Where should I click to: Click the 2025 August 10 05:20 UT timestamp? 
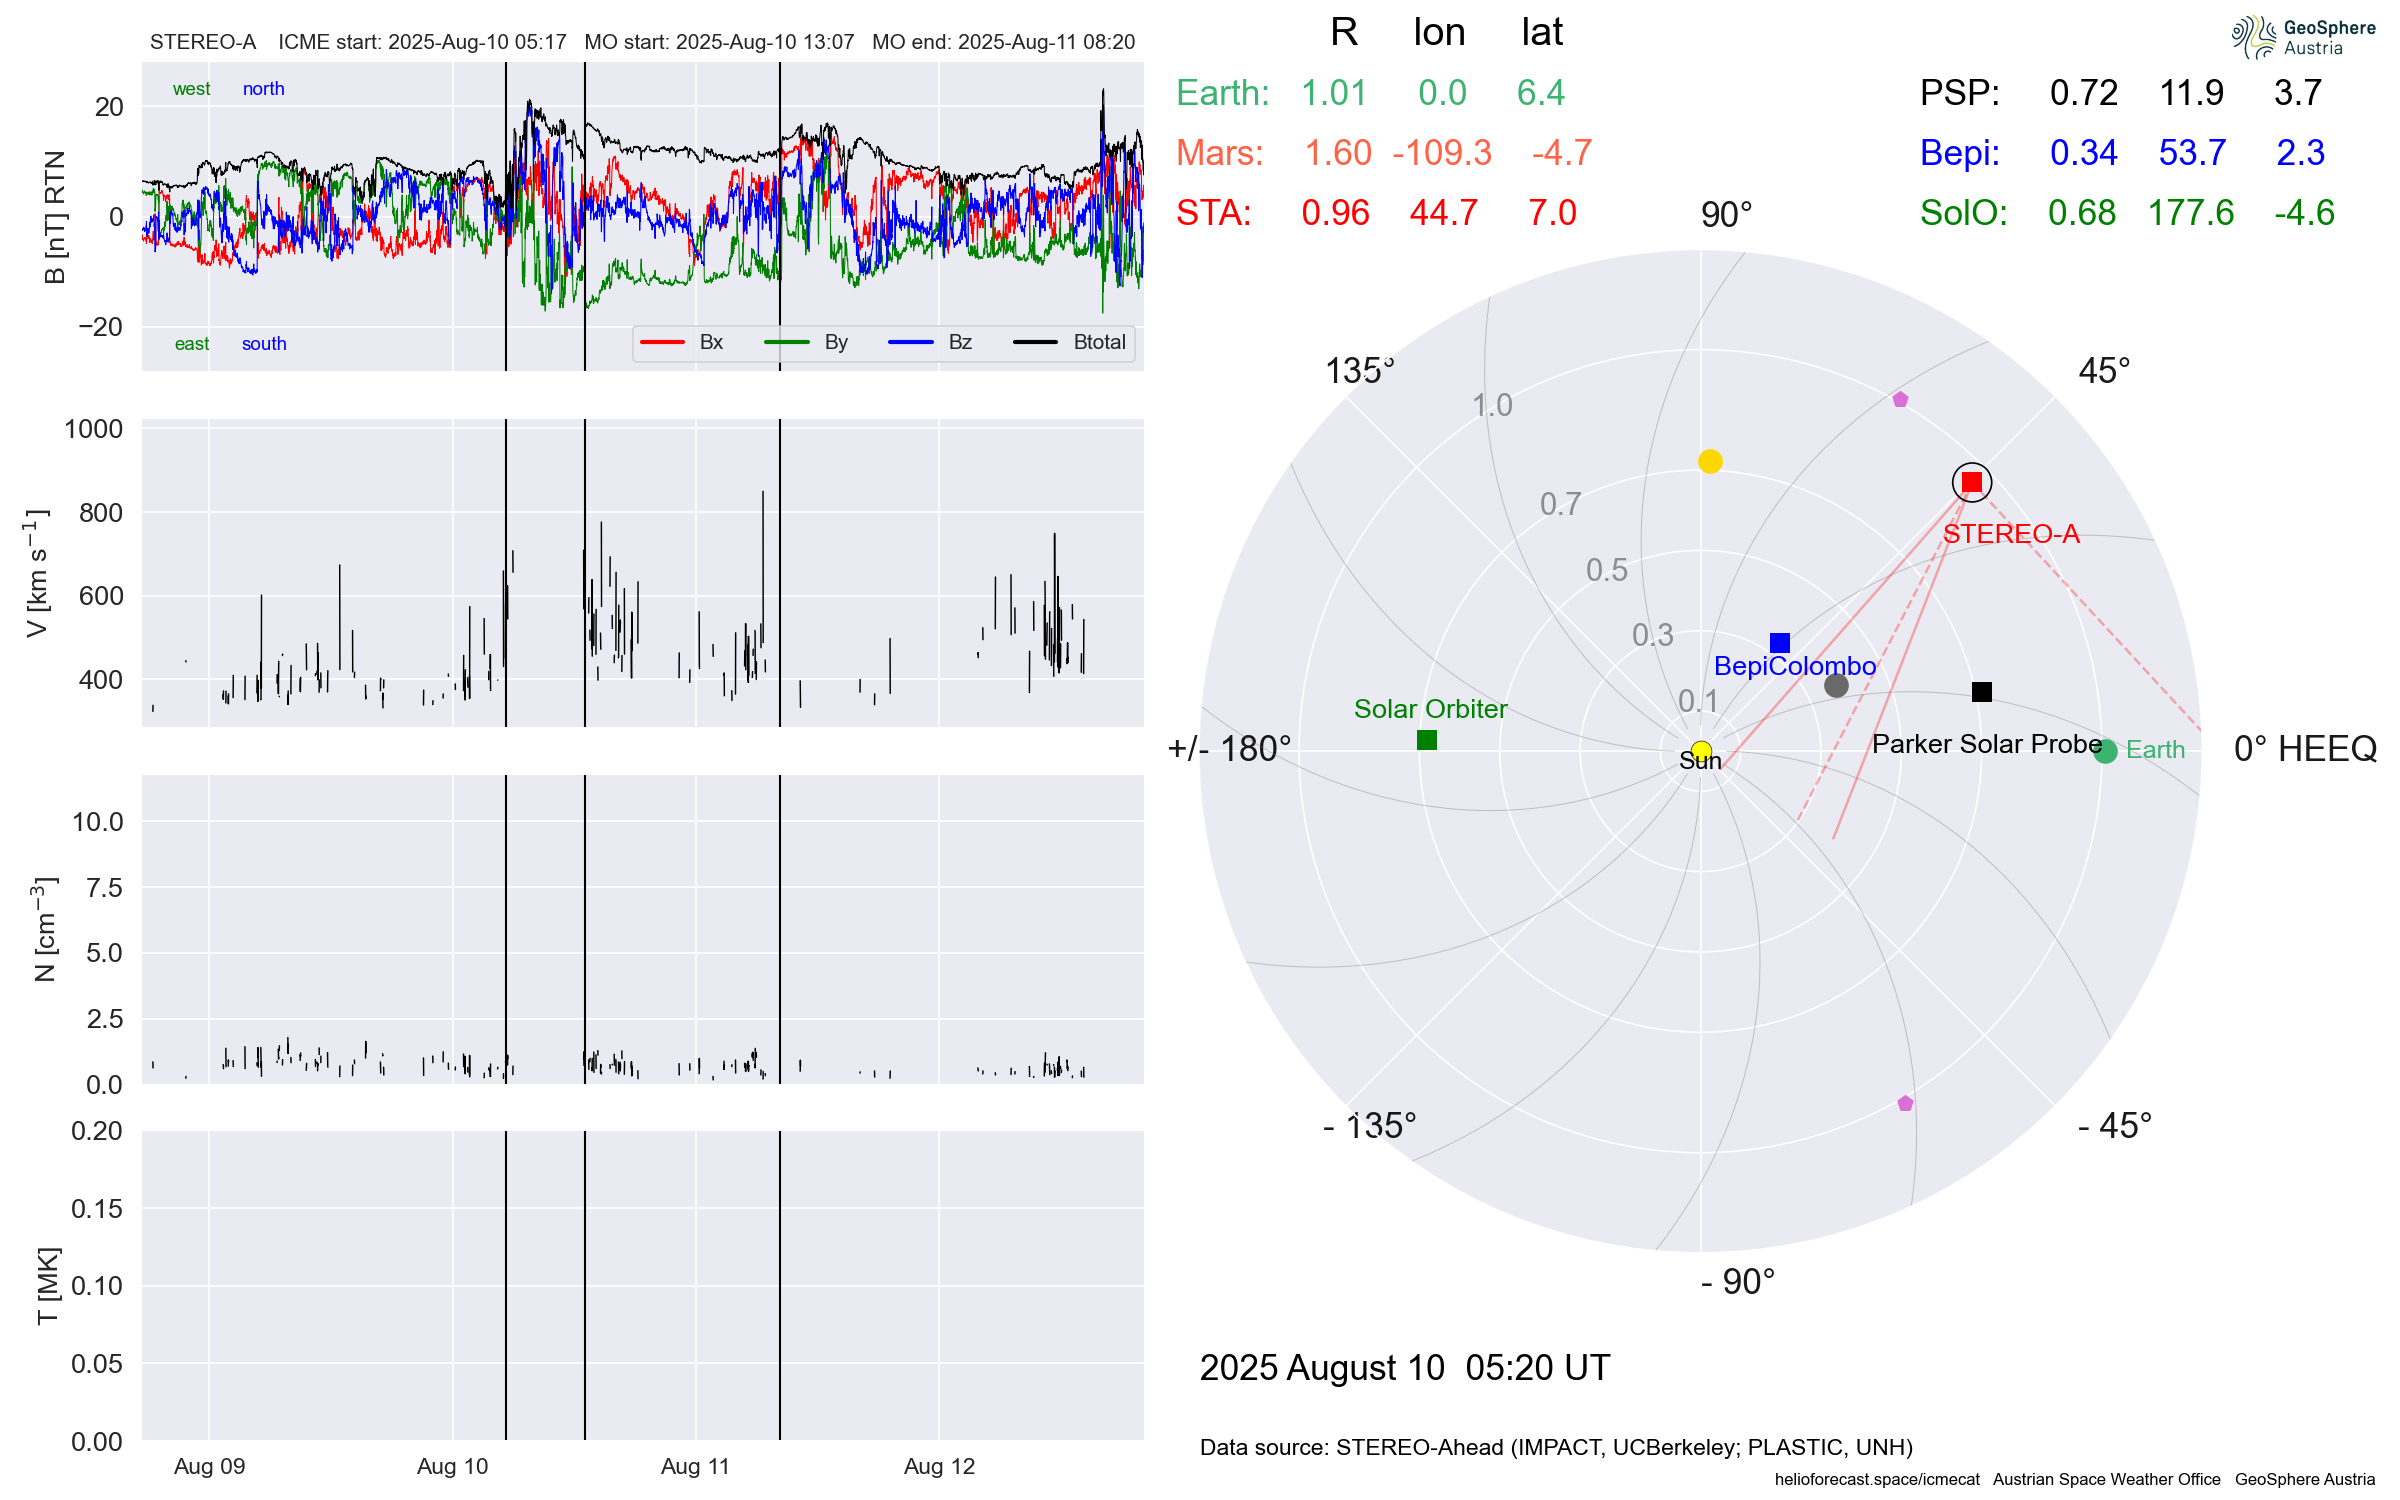tap(1404, 1367)
